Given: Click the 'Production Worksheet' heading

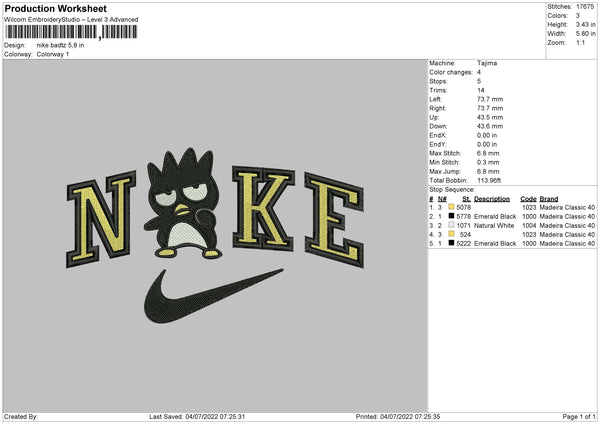Looking at the screenshot, I should coord(55,8).
